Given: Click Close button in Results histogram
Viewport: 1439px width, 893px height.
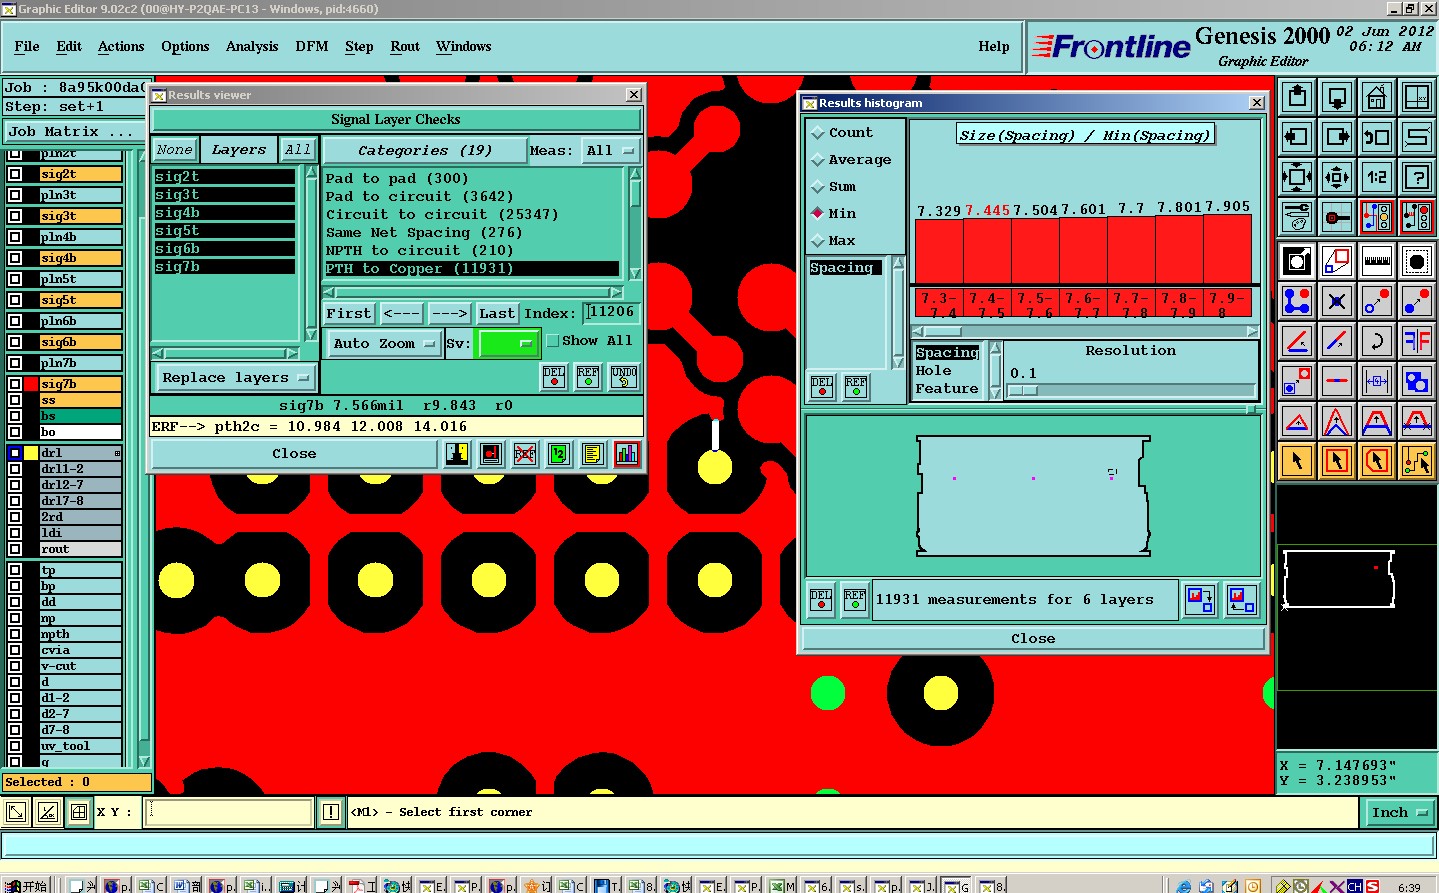Looking at the screenshot, I should tap(1033, 639).
